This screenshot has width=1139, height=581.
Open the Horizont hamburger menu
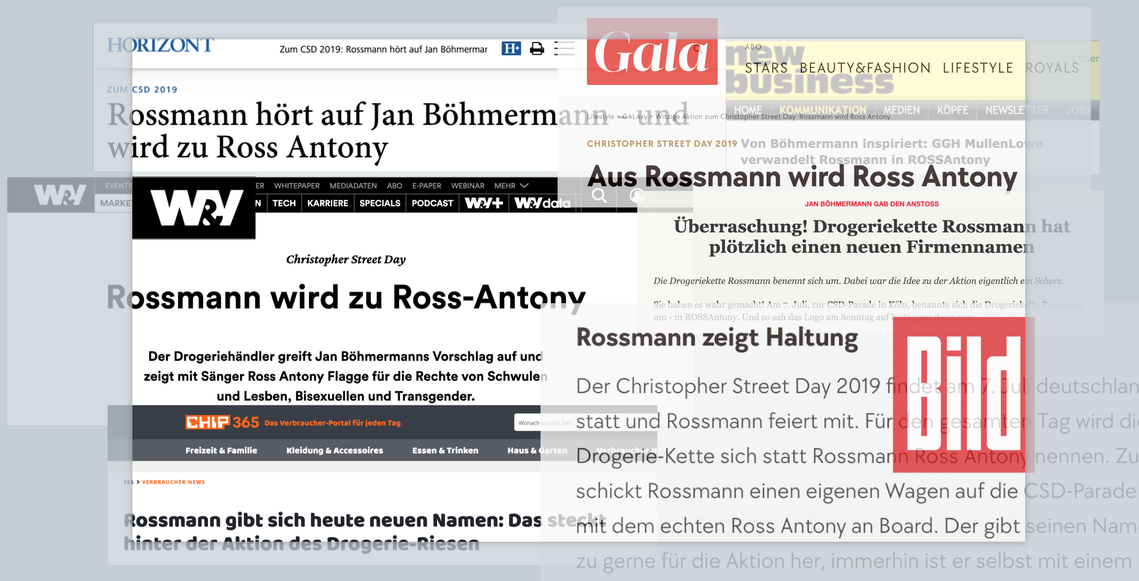click(x=564, y=49)
